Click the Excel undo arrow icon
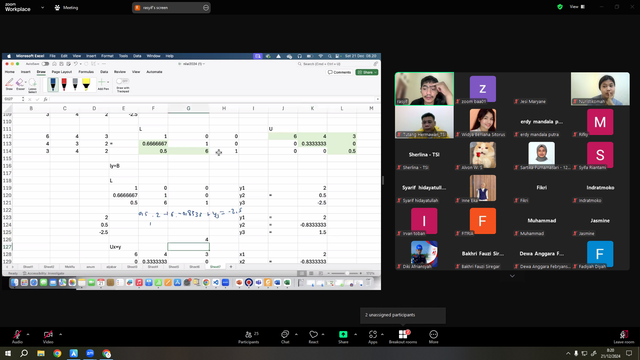The height and width of the screenshot is (360, 640). 76,64
